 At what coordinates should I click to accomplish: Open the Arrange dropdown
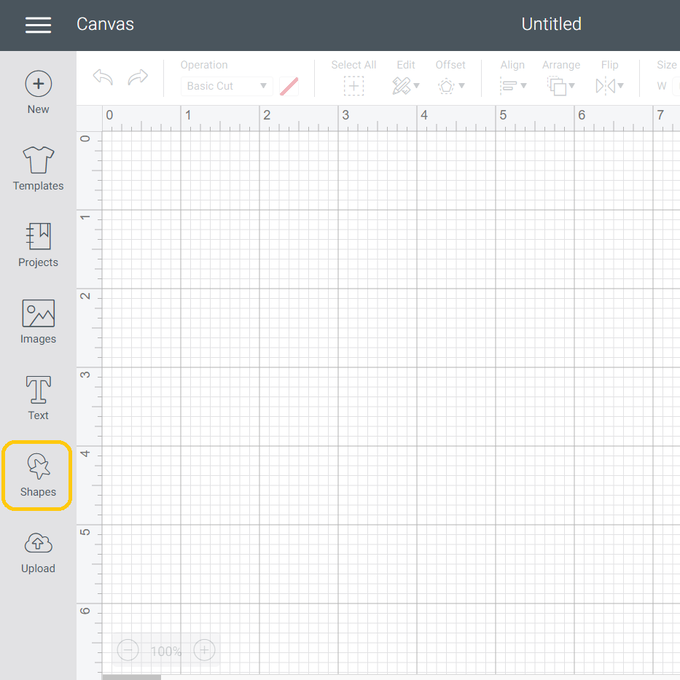point(561,86)
